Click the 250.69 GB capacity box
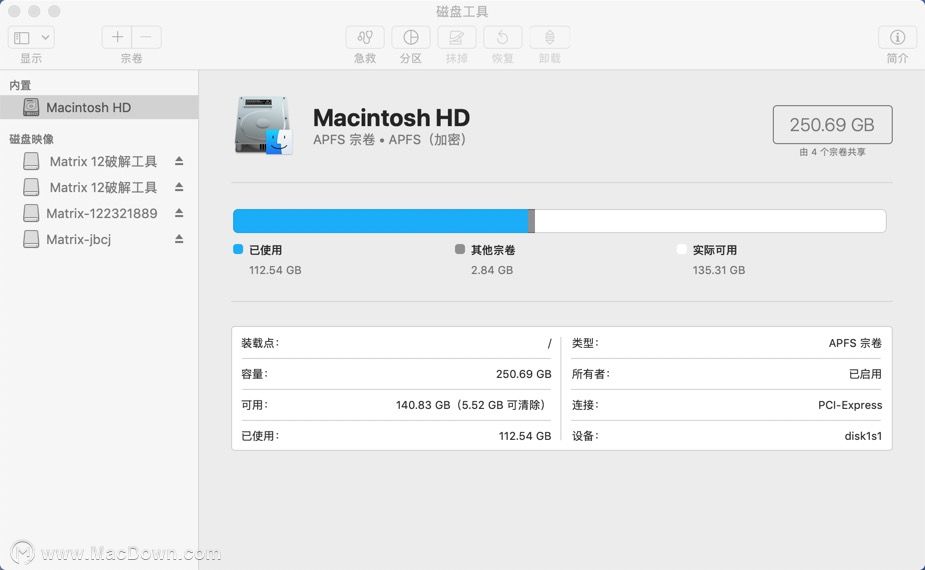The image size is (925, 570). pyautogui.click(x=832, y=125)
